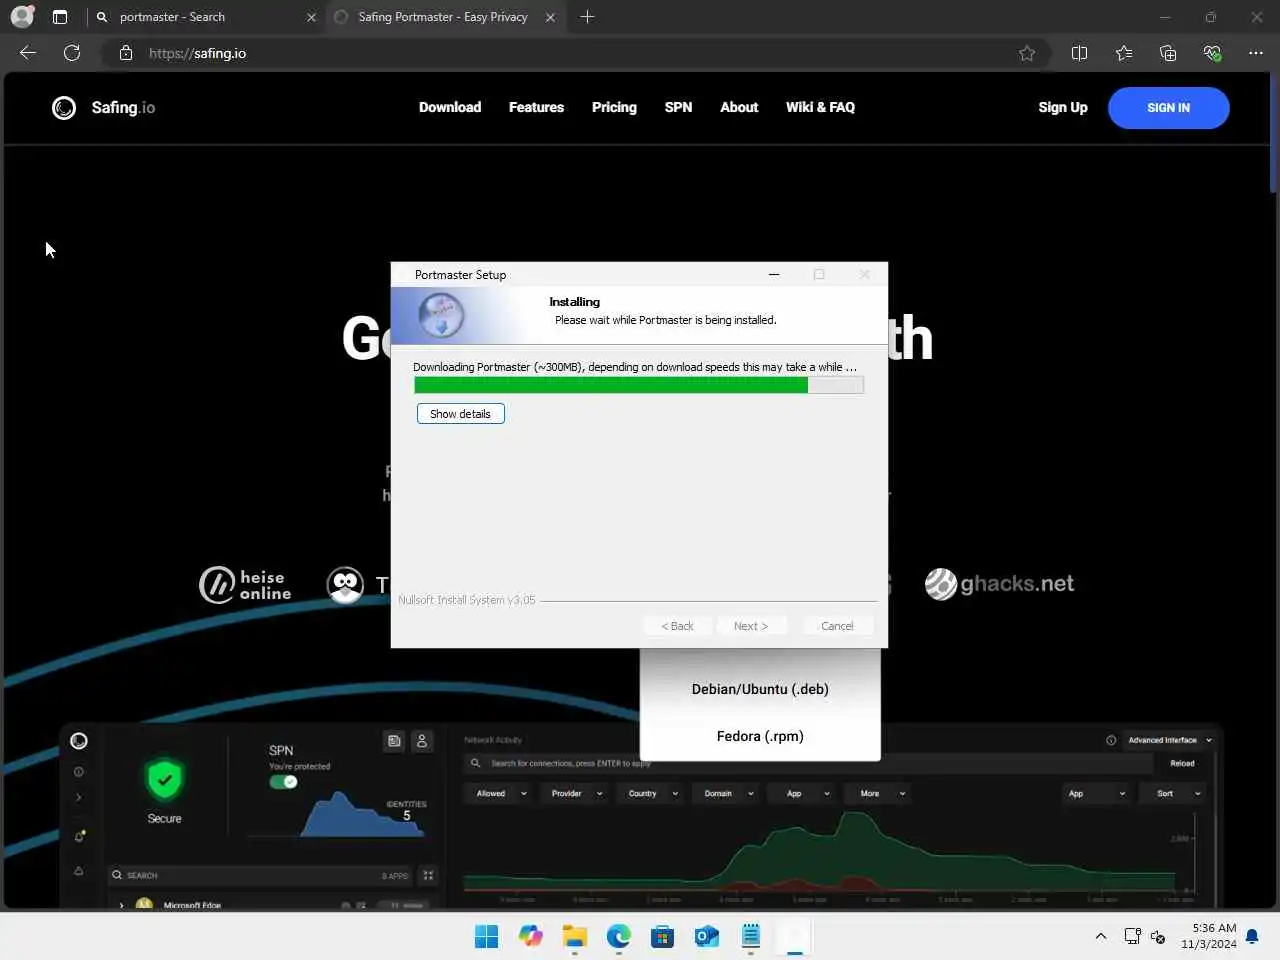1280x960 pixels.
Task: Click Reload in the Portmaster preview
Action: coord(1182,763)
